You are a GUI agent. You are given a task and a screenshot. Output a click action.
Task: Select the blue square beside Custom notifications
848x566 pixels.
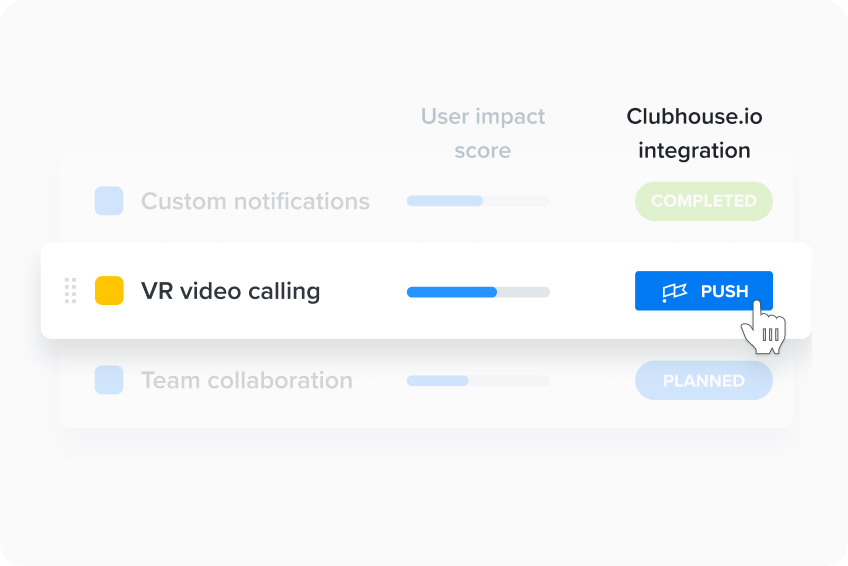coord(109,201)
